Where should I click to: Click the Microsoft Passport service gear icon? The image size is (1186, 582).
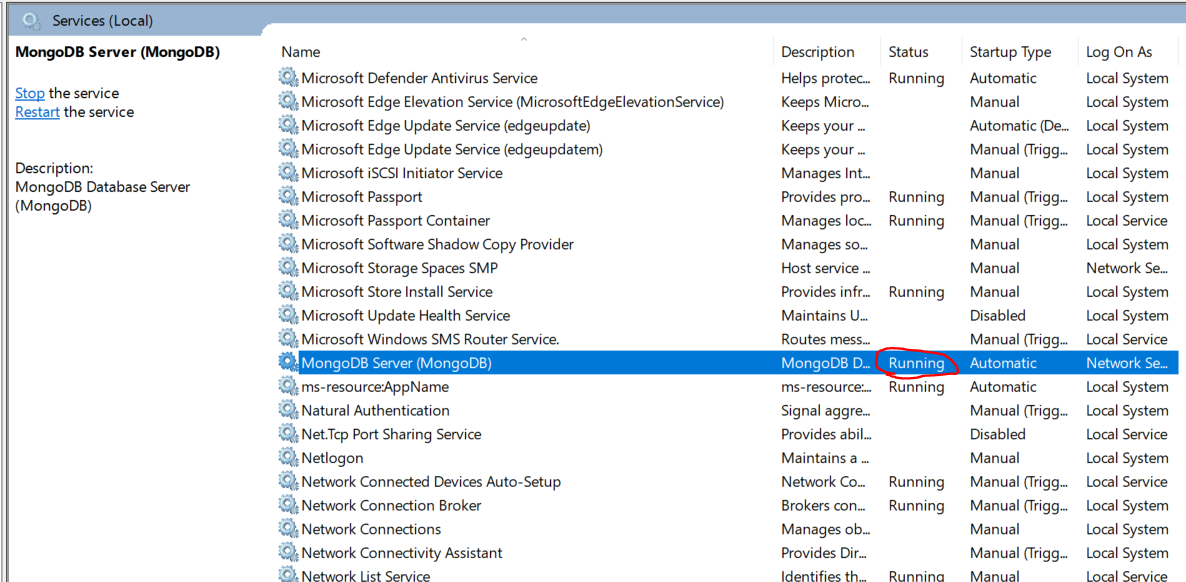coord(288,197)
